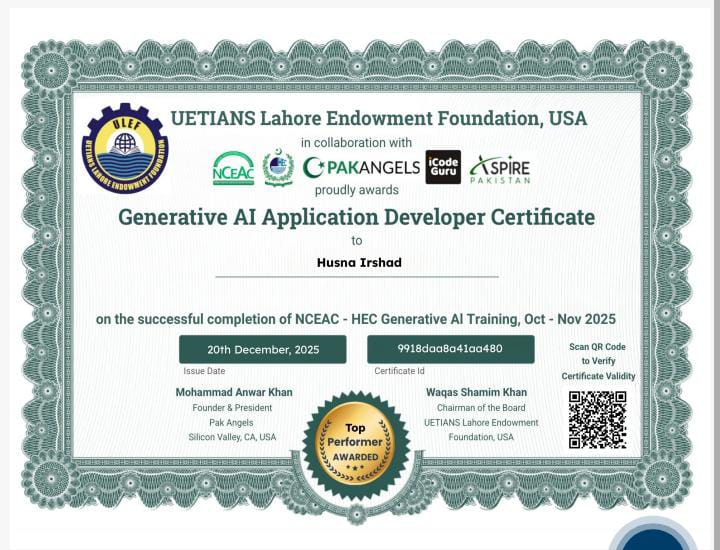Click the UETIANS Lahore Endowment Foundation, USA heading
Screen dimensions: 720x550
pyautogui.click(x=378, y=118)
